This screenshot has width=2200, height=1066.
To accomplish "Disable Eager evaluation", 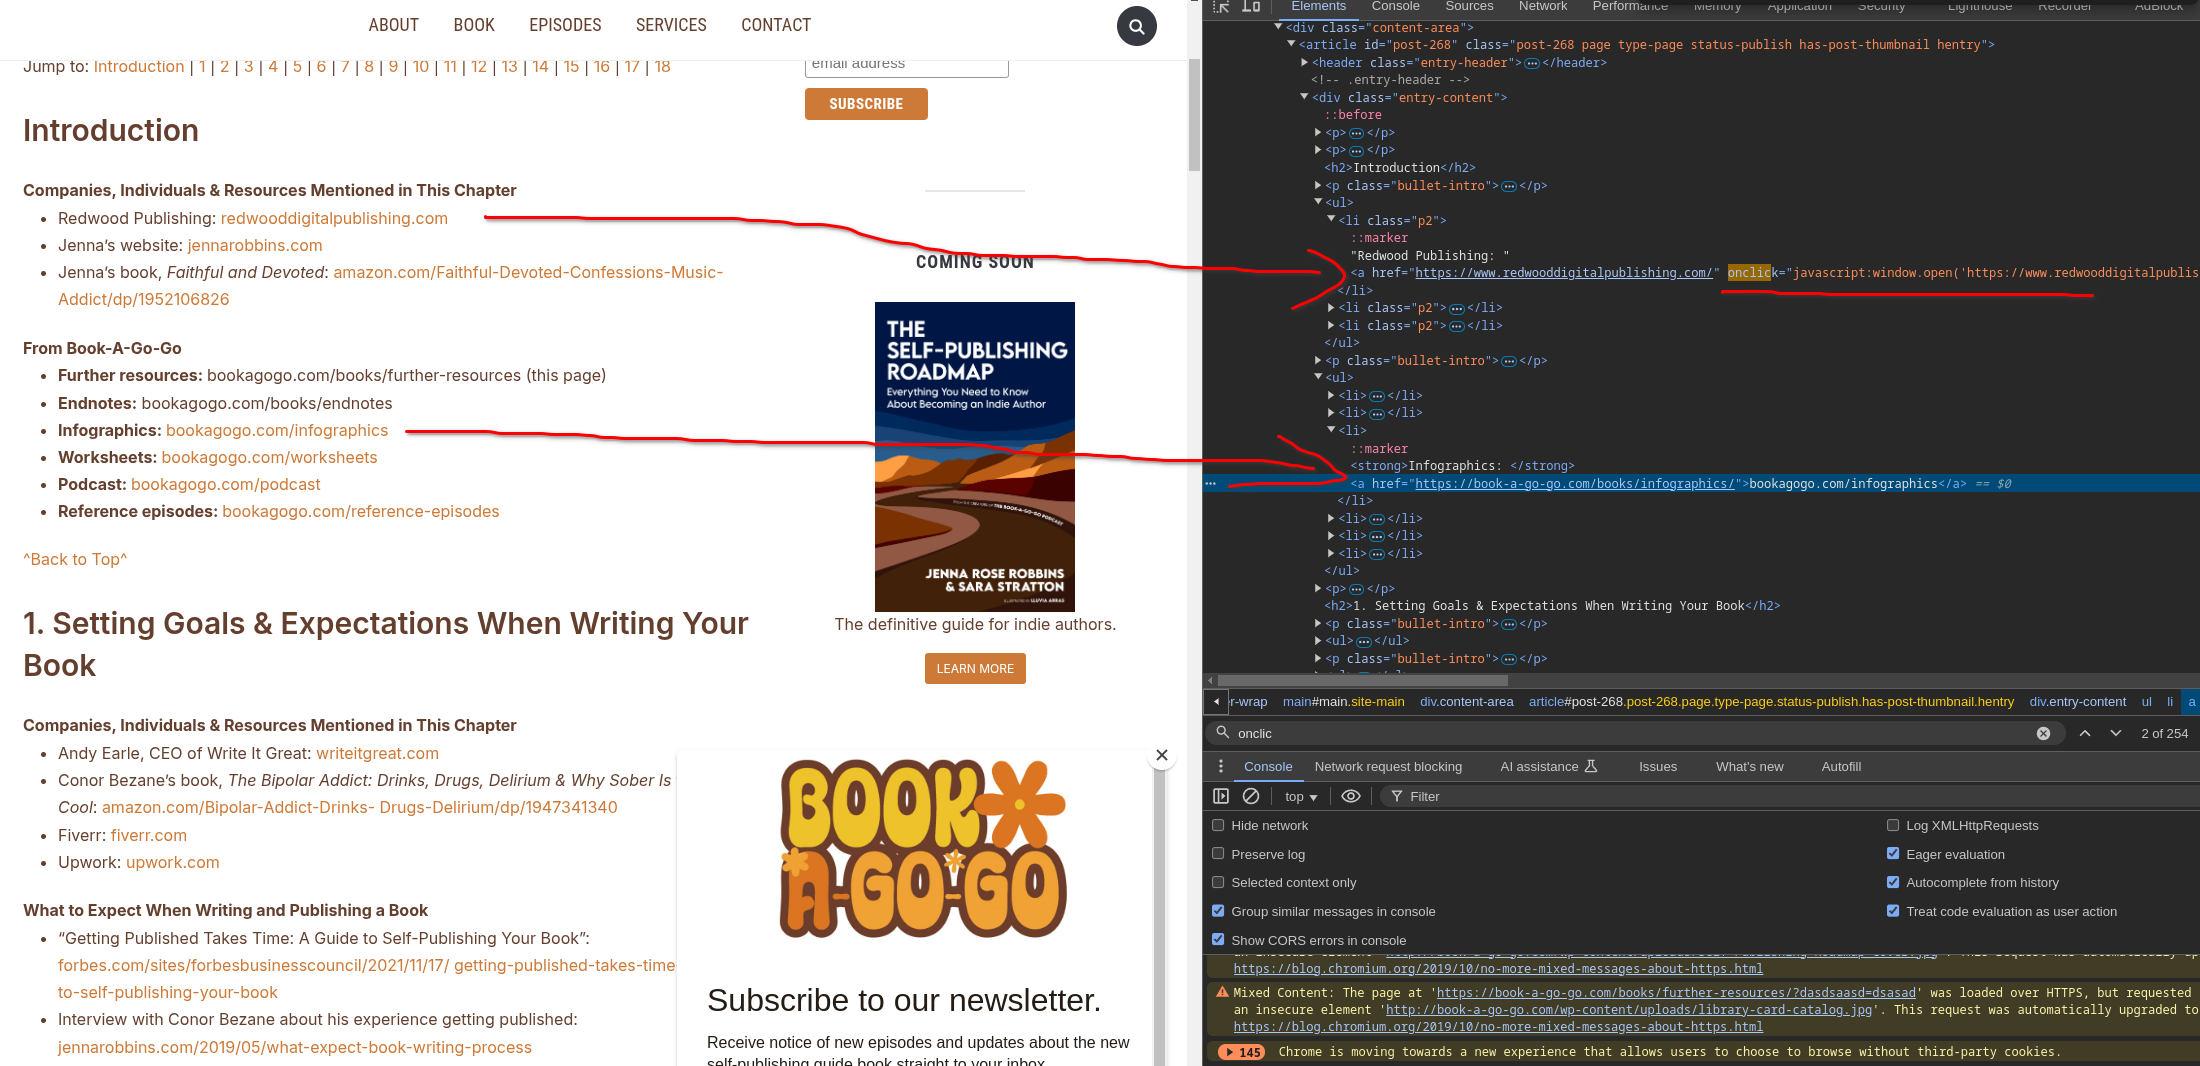I will pos(1893,853).
